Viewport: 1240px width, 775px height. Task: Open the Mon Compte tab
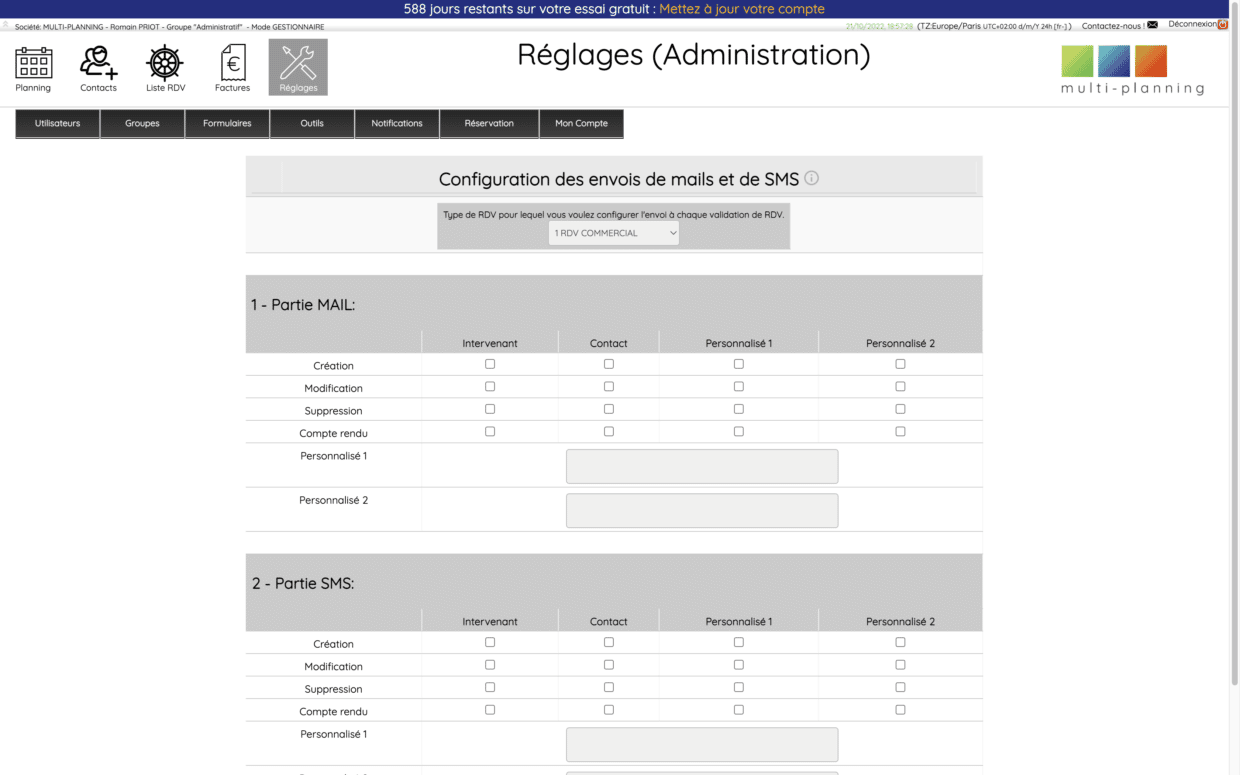coord(581,124)
